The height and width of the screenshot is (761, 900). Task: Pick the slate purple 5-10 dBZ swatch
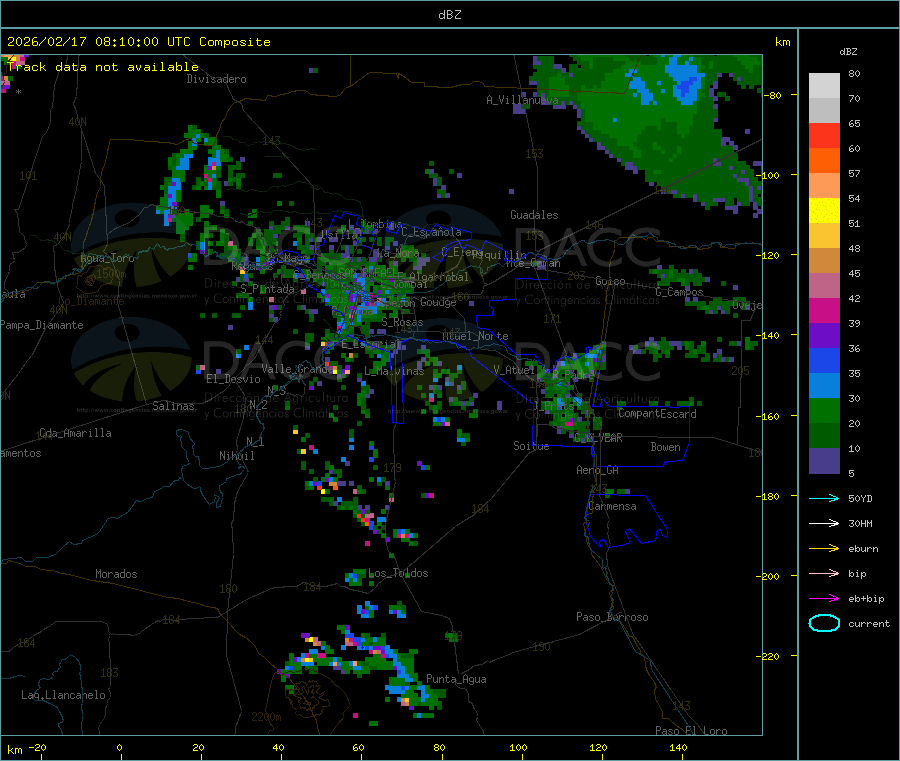point(824,461)
